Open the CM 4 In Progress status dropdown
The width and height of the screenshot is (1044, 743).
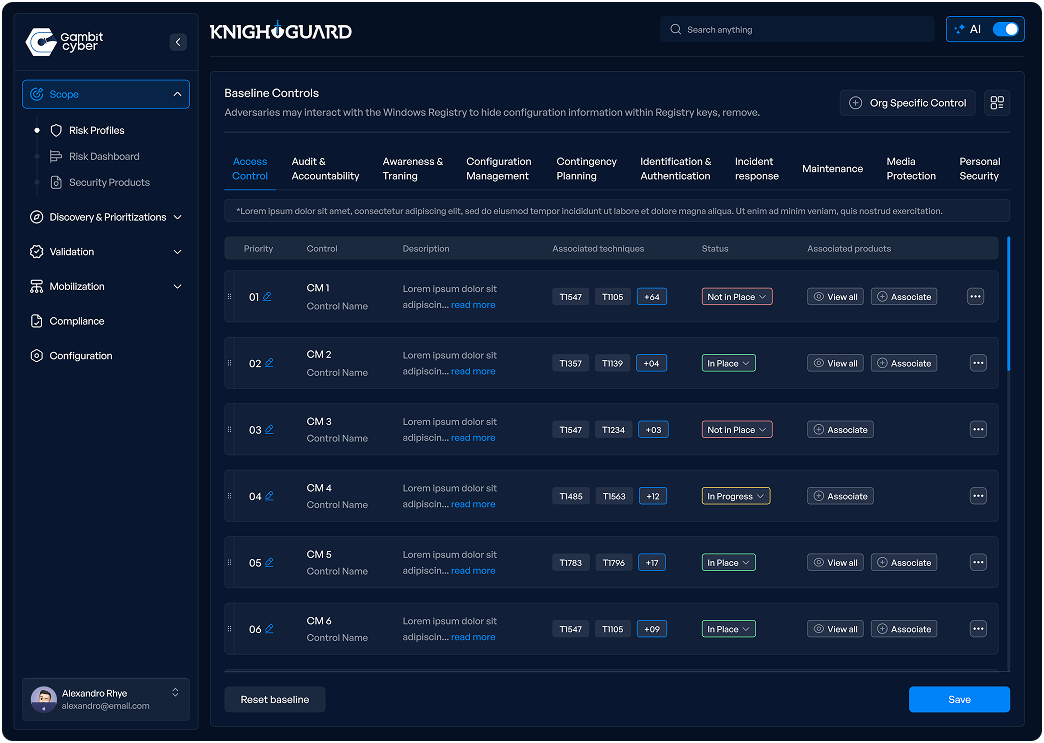pos(736,496)
